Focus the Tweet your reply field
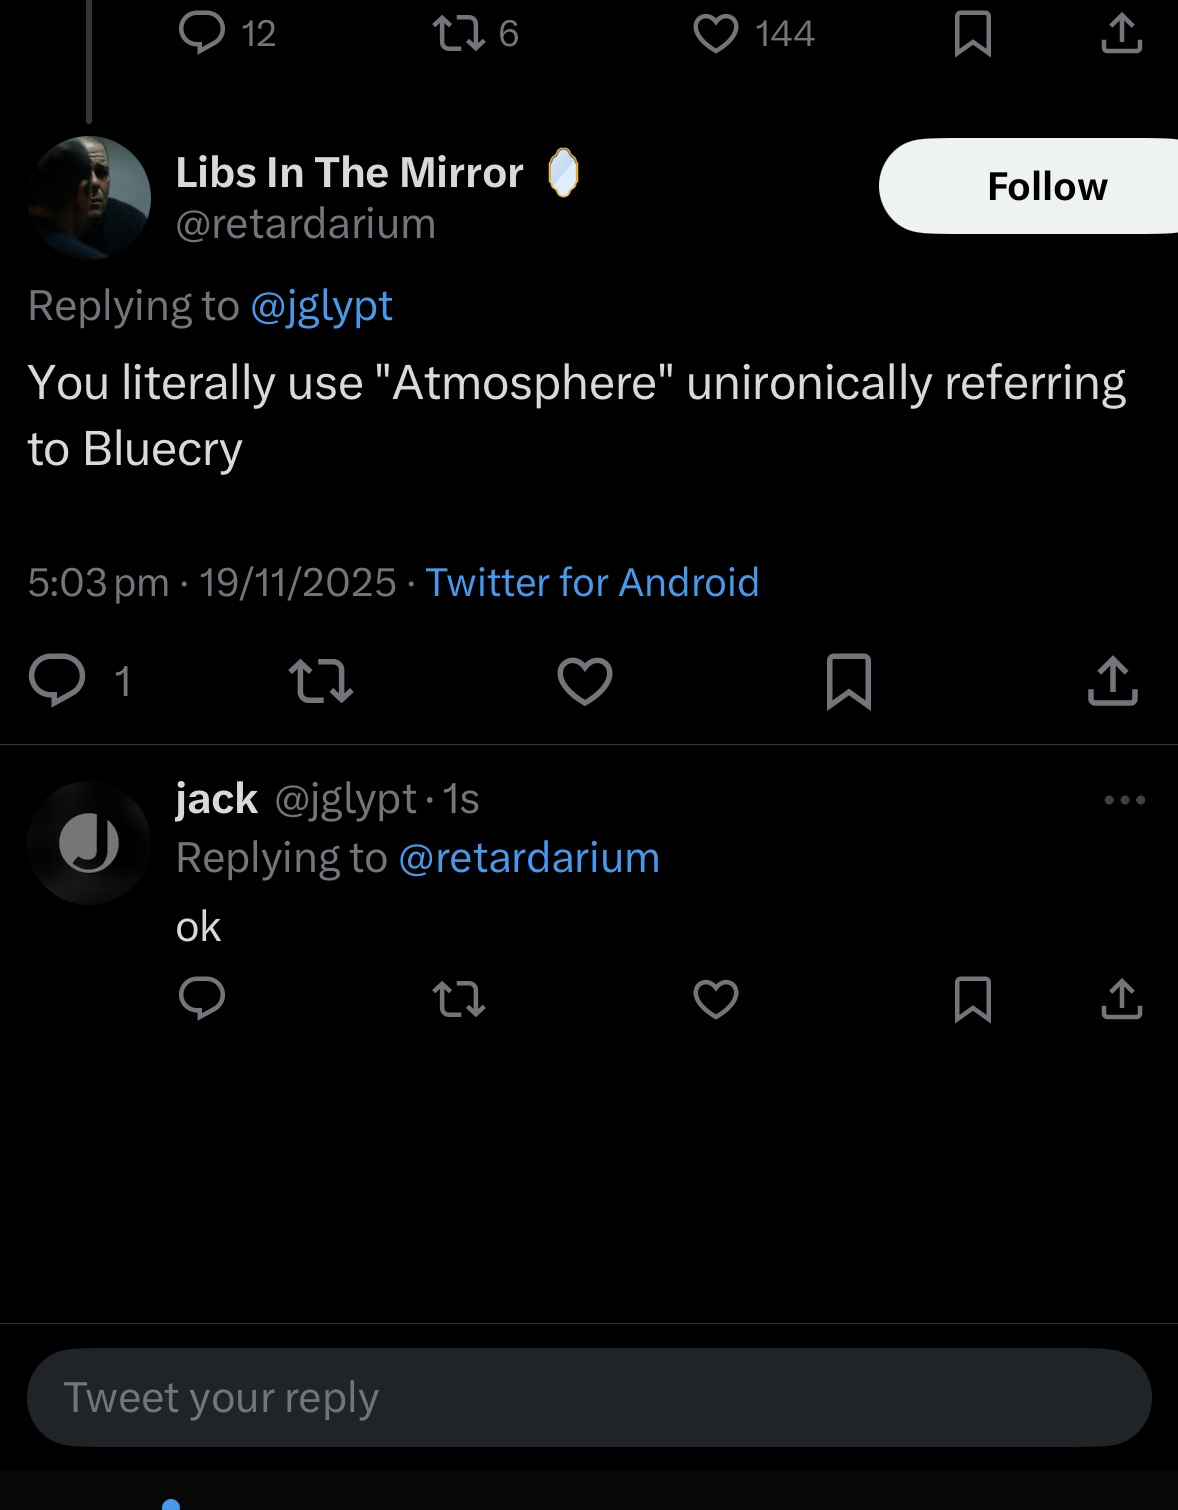 click(589, 1397)
